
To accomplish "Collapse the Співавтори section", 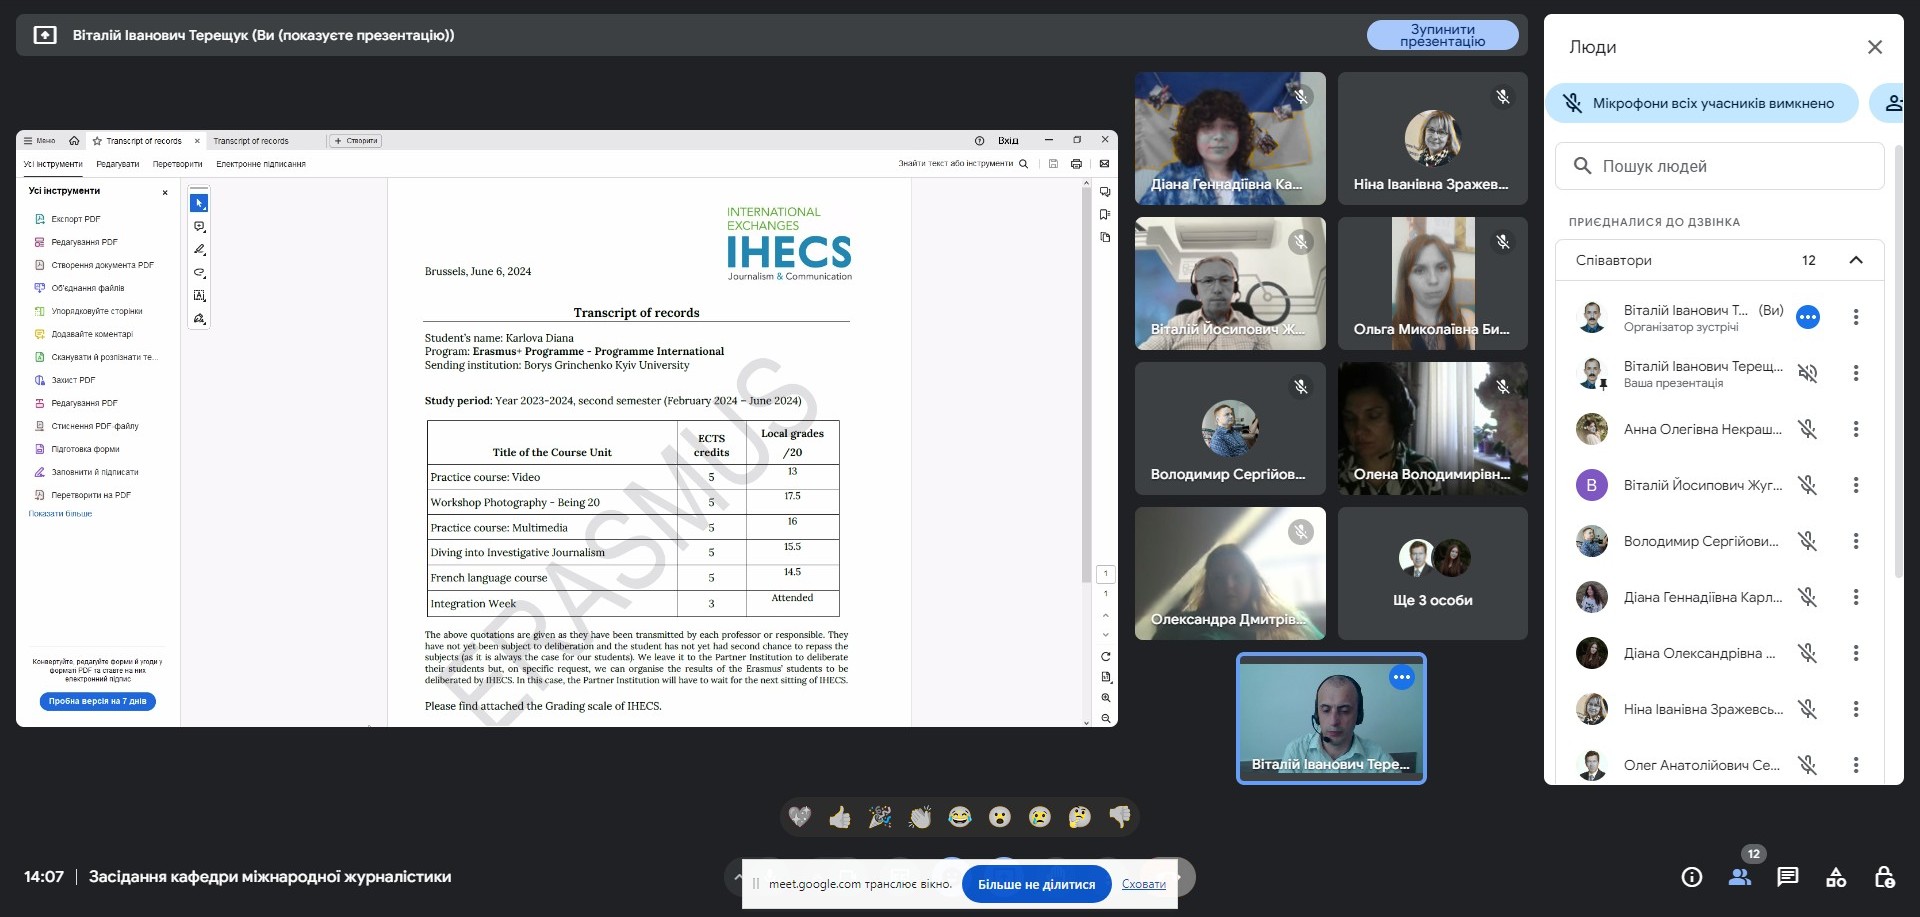I will tap(1855, 260).
